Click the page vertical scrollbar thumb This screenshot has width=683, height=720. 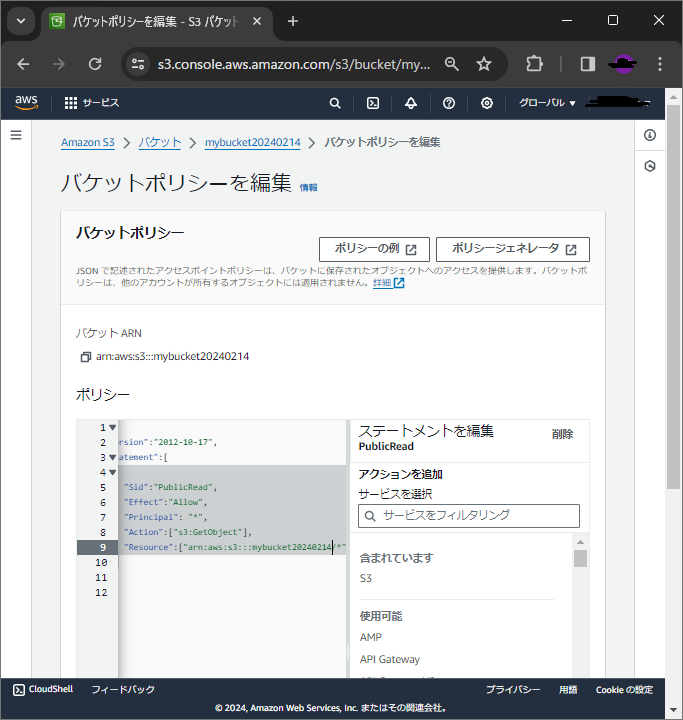[673, 297]
